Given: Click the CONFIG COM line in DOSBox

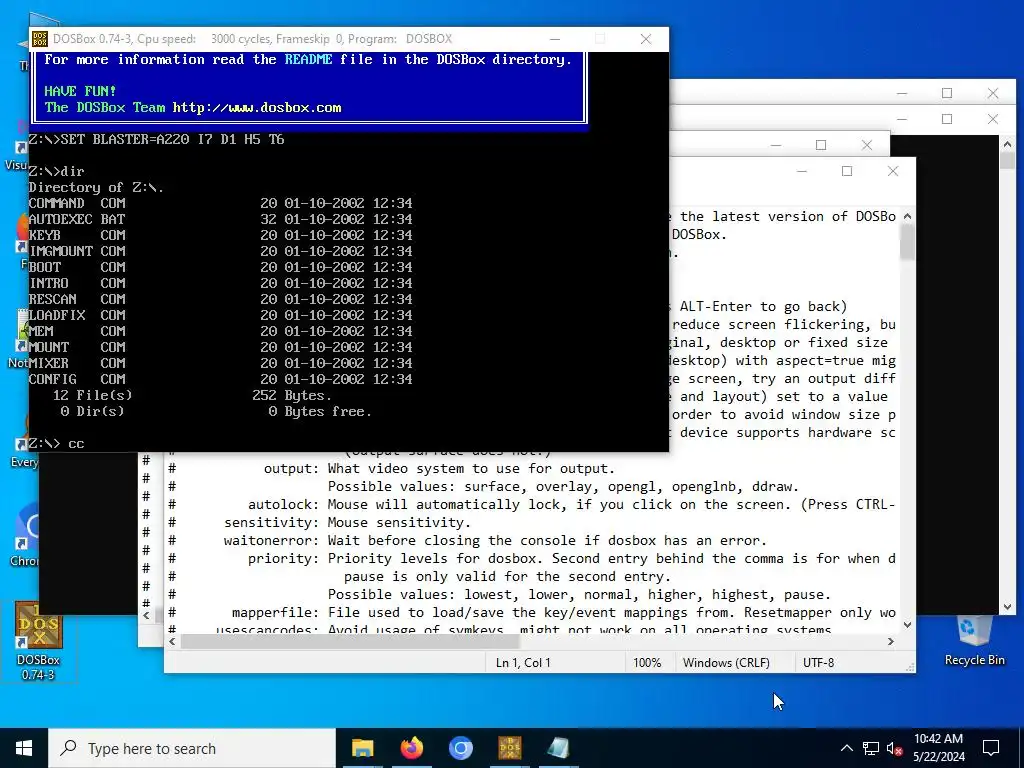Looking at the screenshot, I should (x=220, y=379).
